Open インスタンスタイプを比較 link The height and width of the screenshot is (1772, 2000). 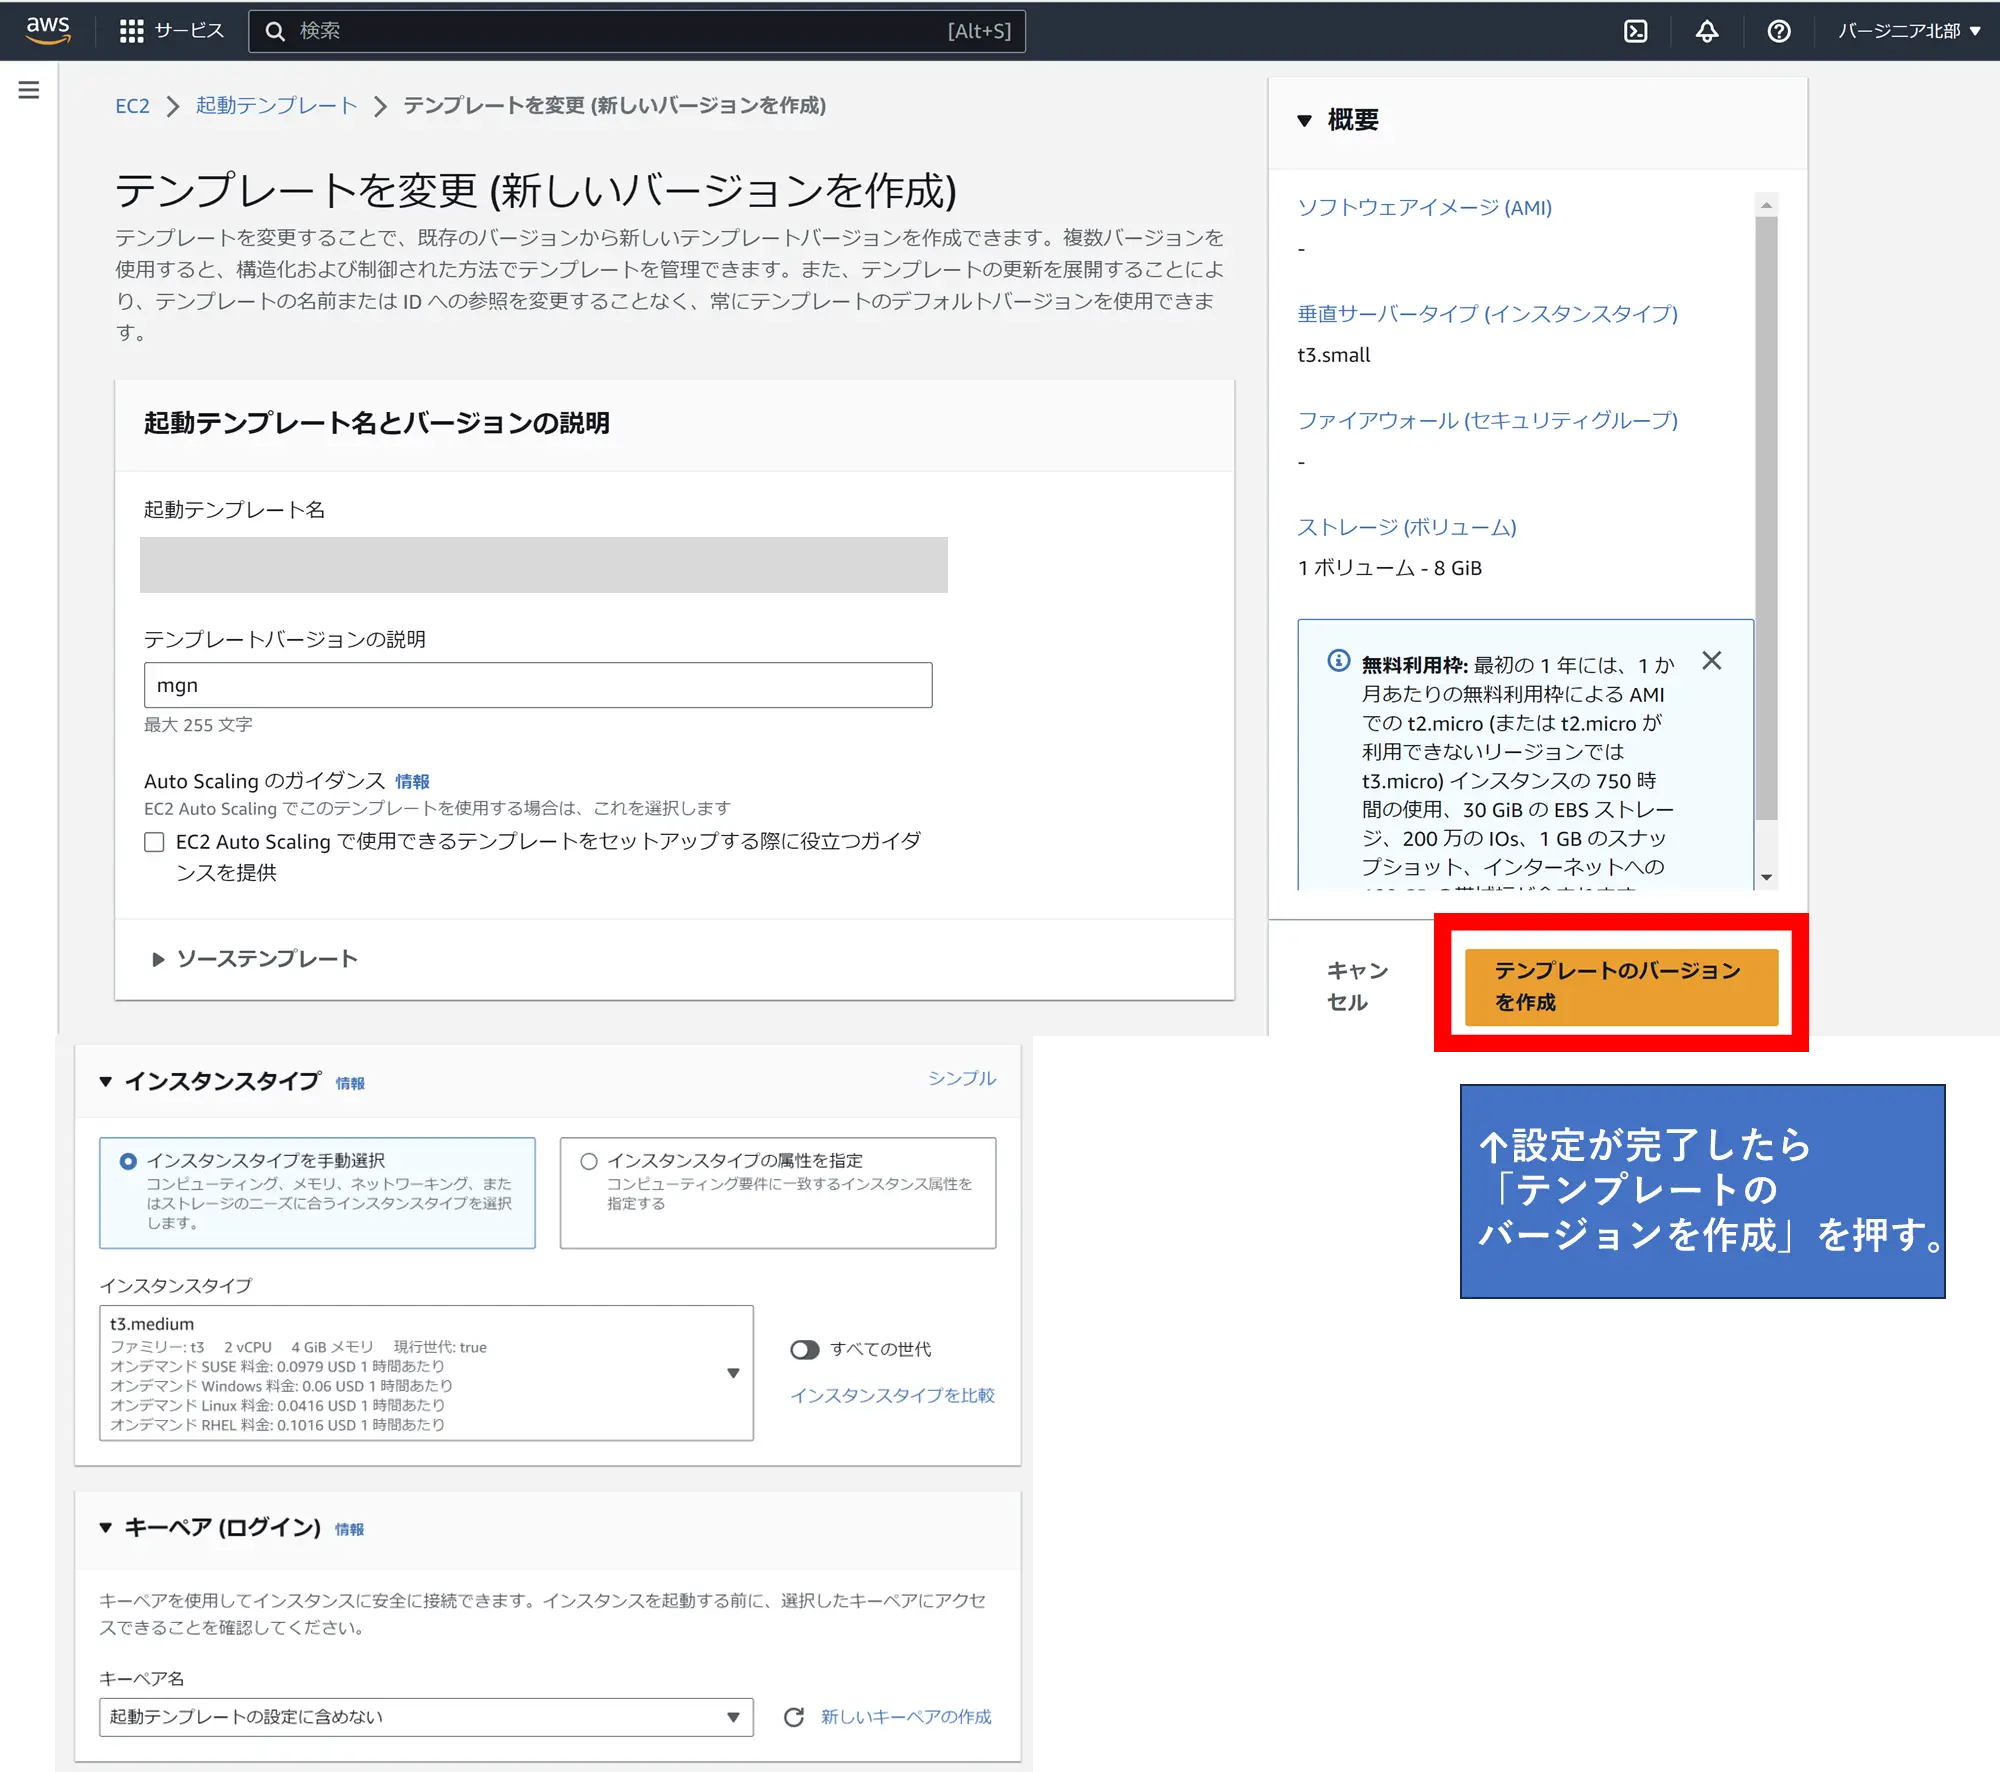coord(892,1395)
